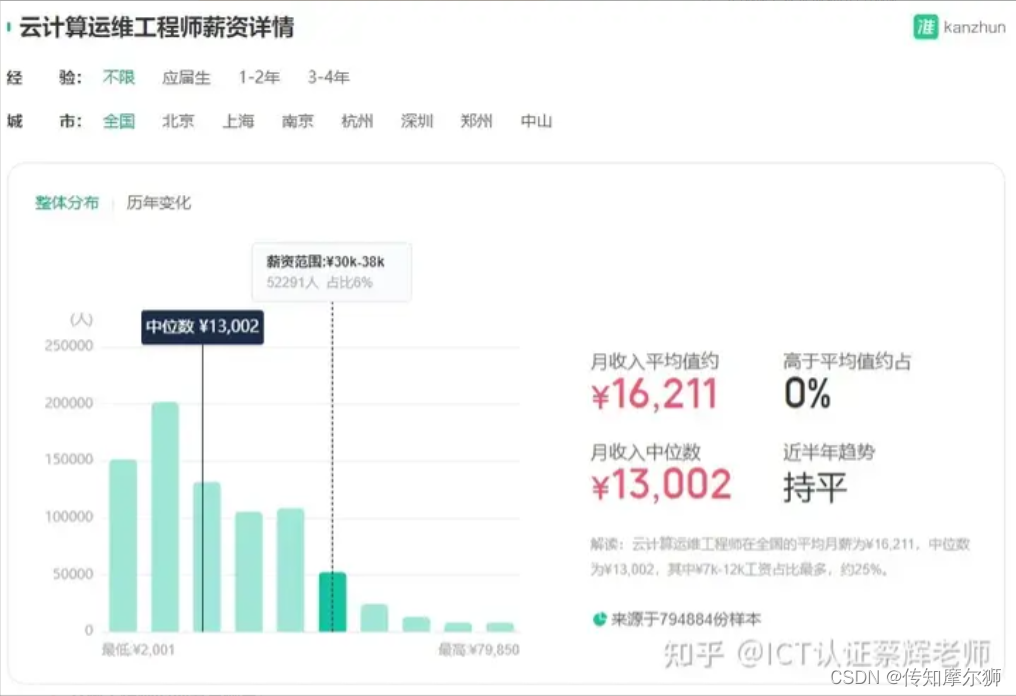
Task: Select city filter 北京
Action: pos(178,121)
